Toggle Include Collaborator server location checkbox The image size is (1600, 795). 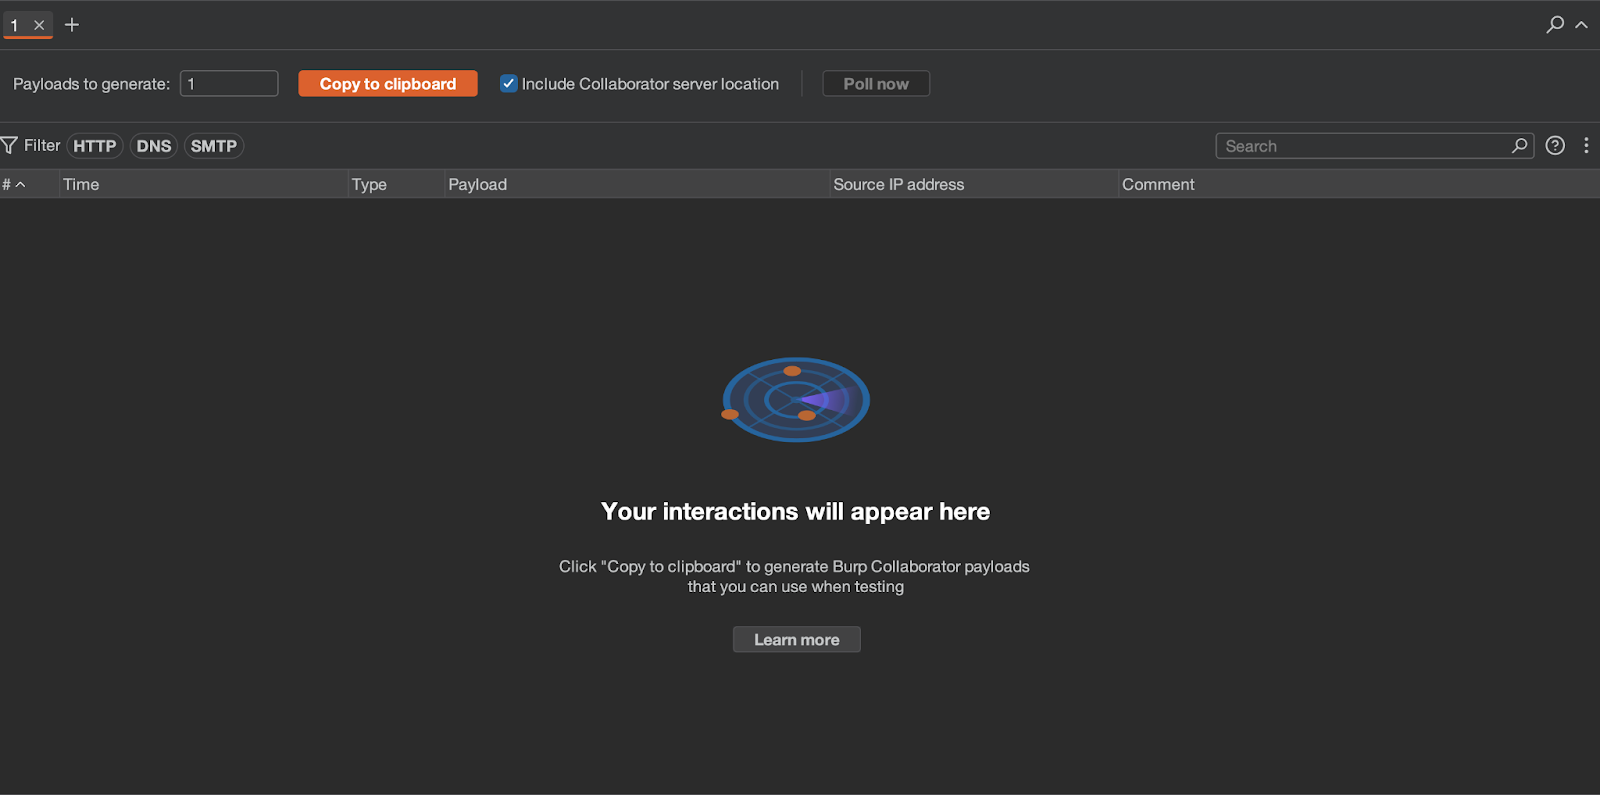coord(509,84)
